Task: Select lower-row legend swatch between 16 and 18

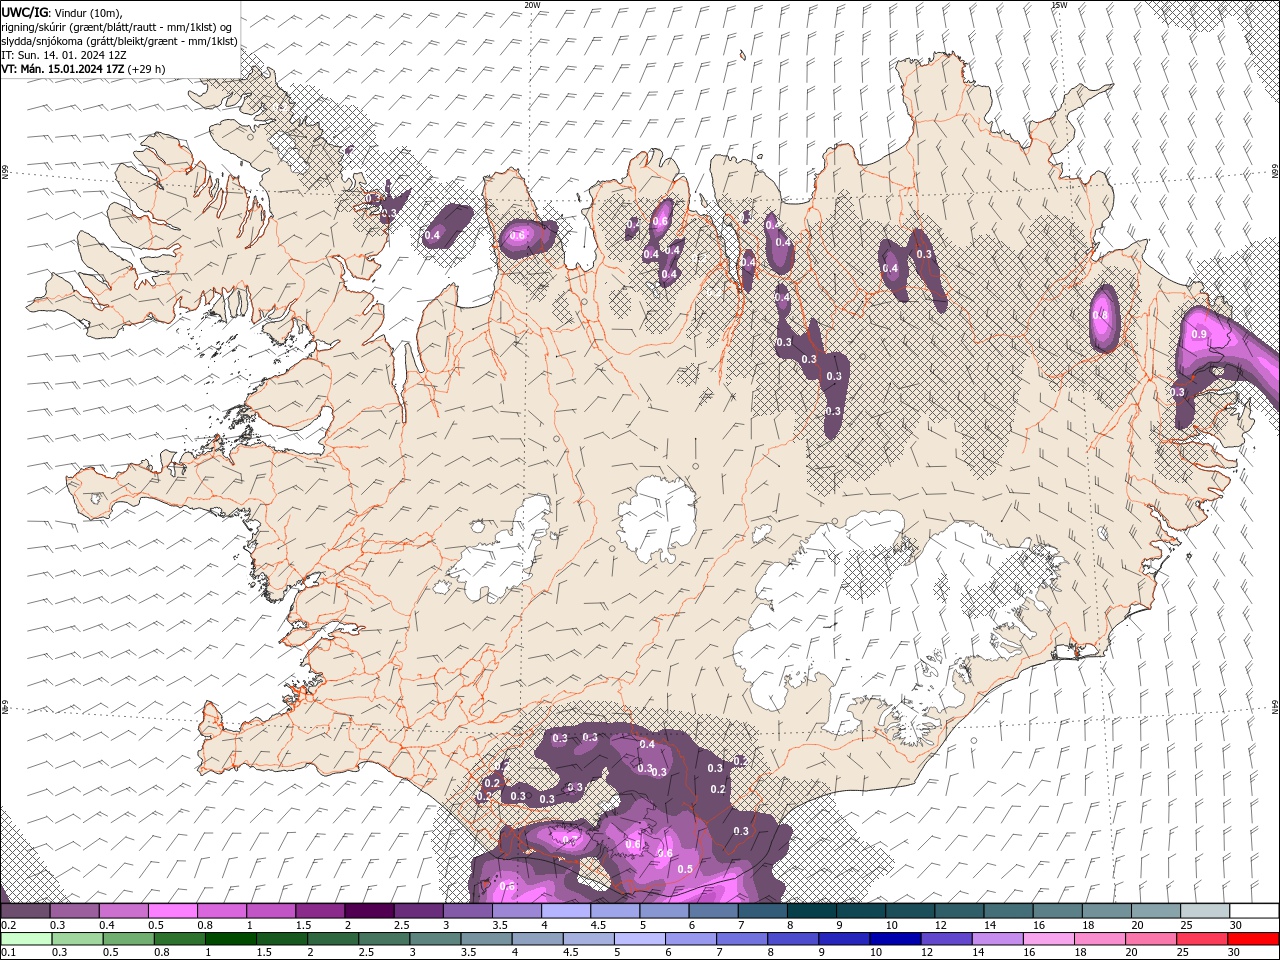Action: [1049, 939]
